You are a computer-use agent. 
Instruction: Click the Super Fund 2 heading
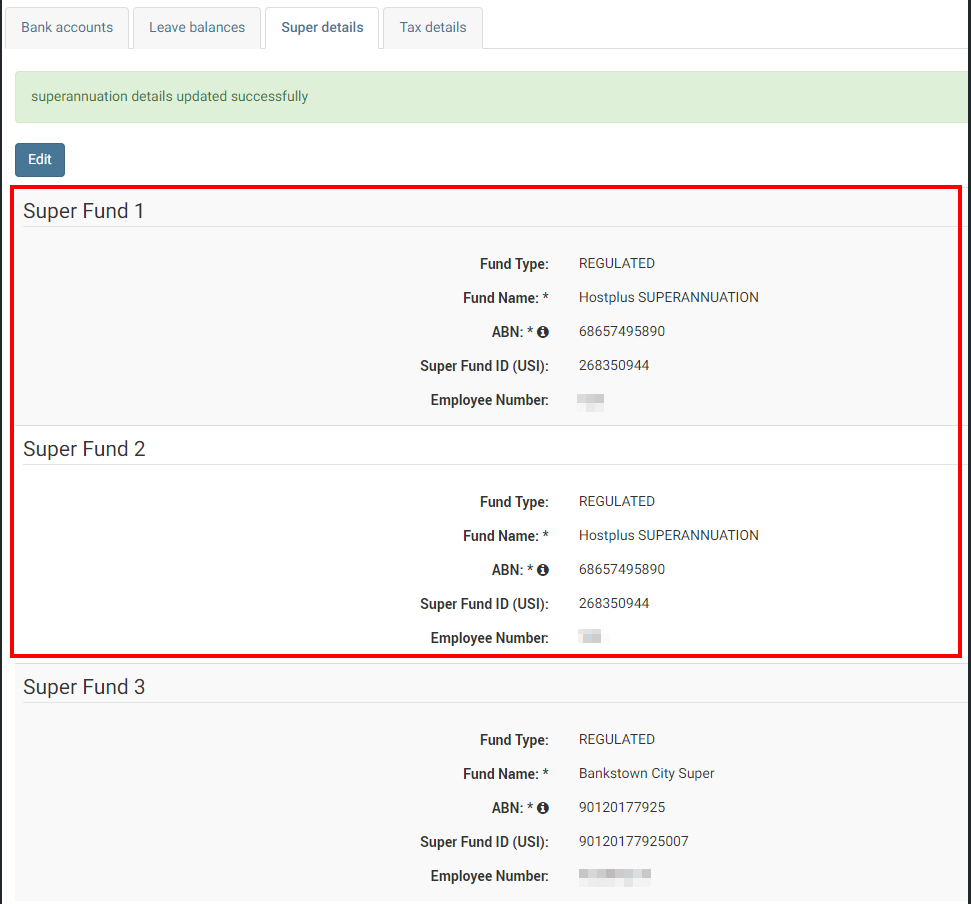[84, 449]
